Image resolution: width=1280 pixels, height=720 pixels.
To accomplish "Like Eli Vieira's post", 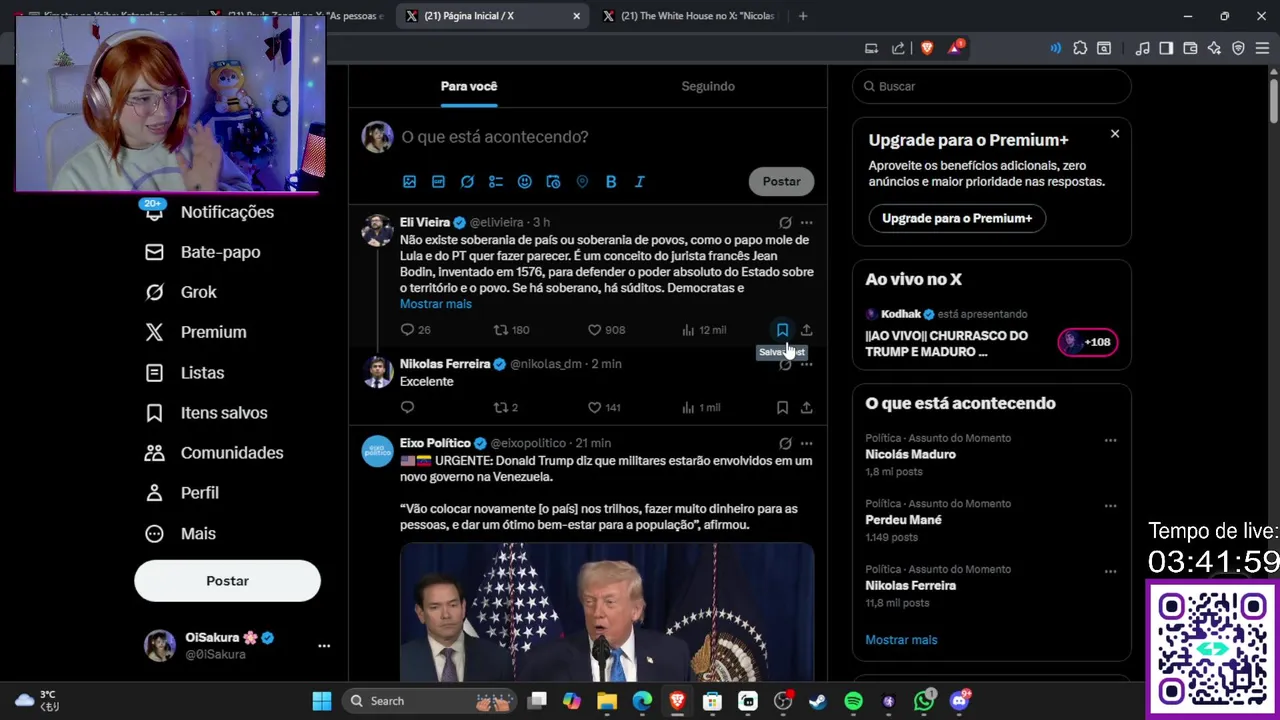I will tap(594, 330).
